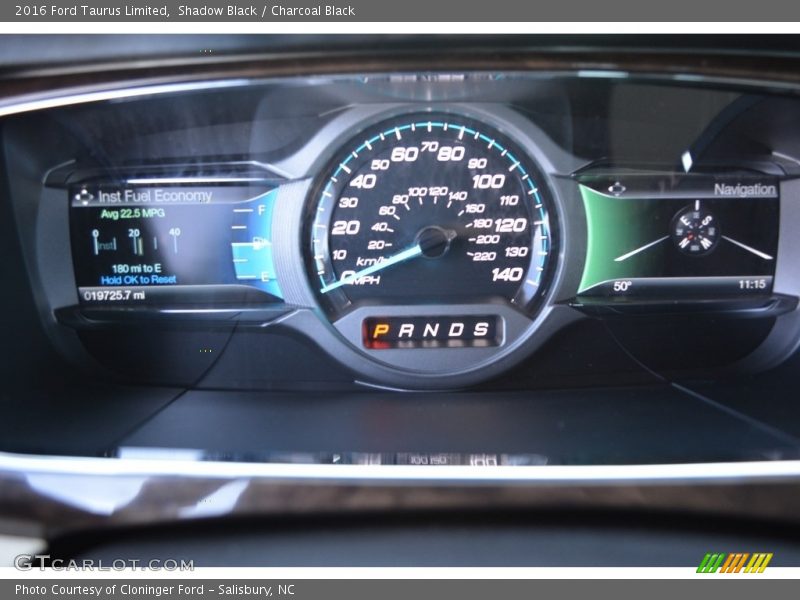Click the speedometer needle center hub
The width and height of the screenshot is (800, 600).
433,242
